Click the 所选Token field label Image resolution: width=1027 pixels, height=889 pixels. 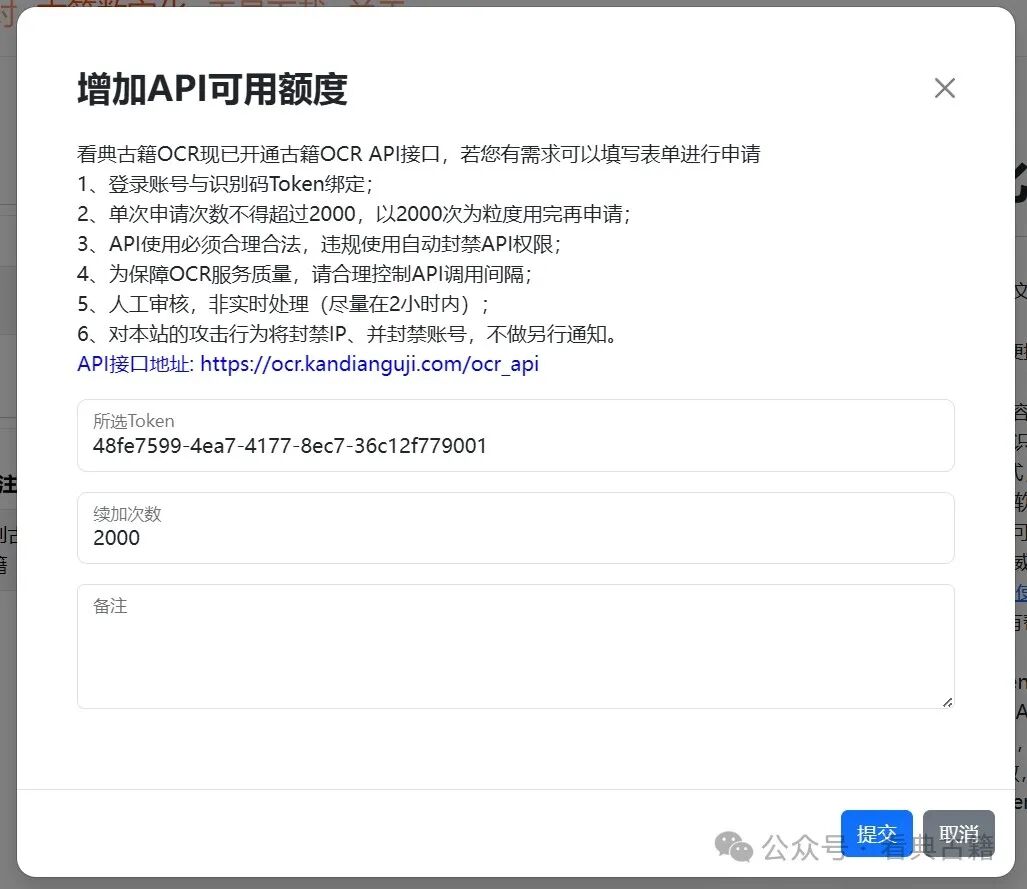[x=132, y=421]
